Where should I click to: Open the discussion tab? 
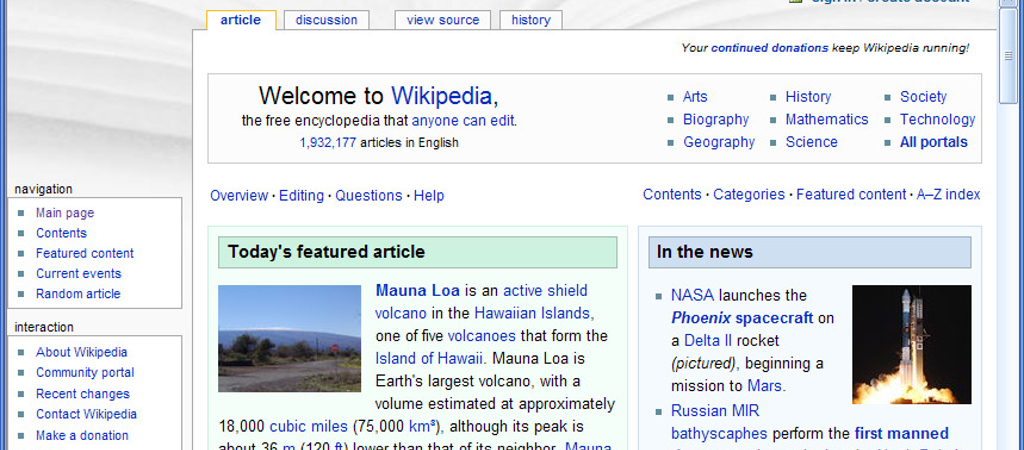(x=327, y=20)
